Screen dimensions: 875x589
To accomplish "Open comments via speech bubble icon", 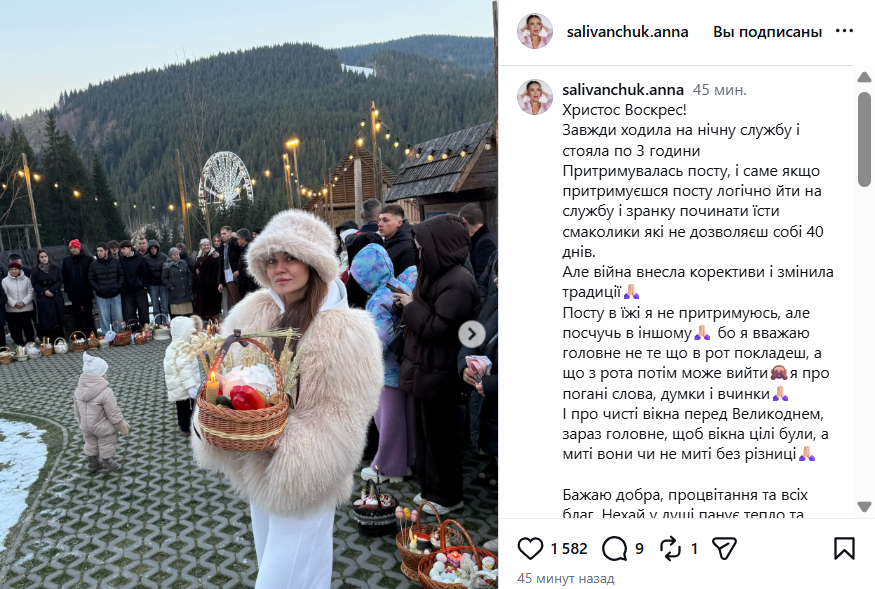I will tap(614, 549).
